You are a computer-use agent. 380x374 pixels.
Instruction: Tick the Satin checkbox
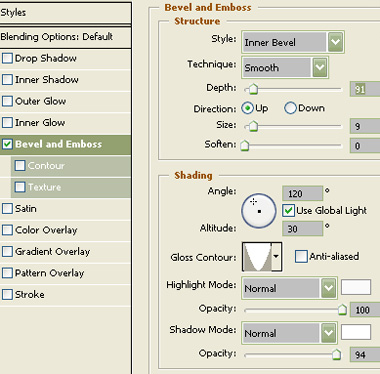coord(7,209)
